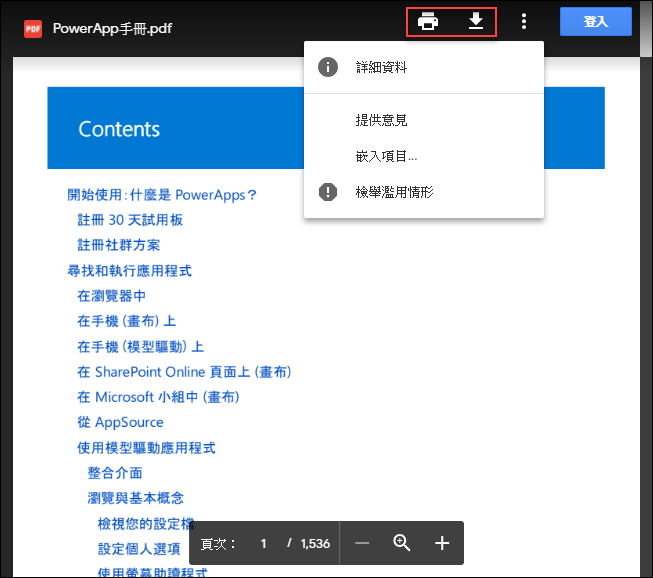This screenshot has width=653, height=578.
Task: Select 詳細資料 from the menu
Action: click(424, 67)
